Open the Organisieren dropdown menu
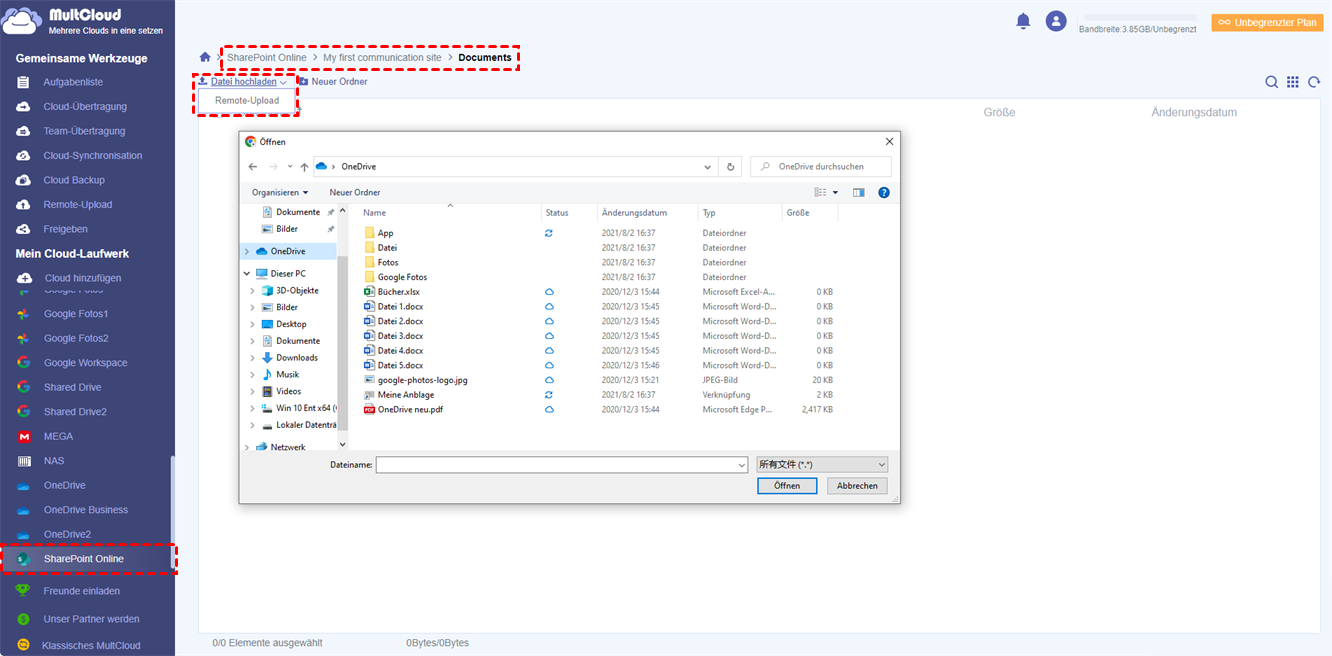This screenshot has width=1332, height=656. point(280,192)
